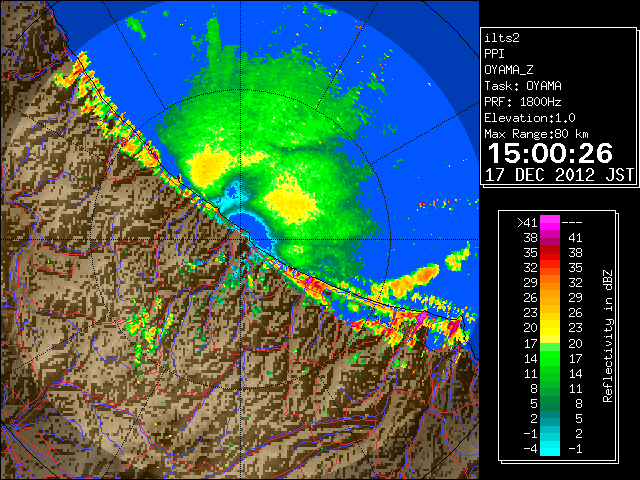Click the 'Reflectivity in dBZ' legend title
640x480 pixels.
608,336
